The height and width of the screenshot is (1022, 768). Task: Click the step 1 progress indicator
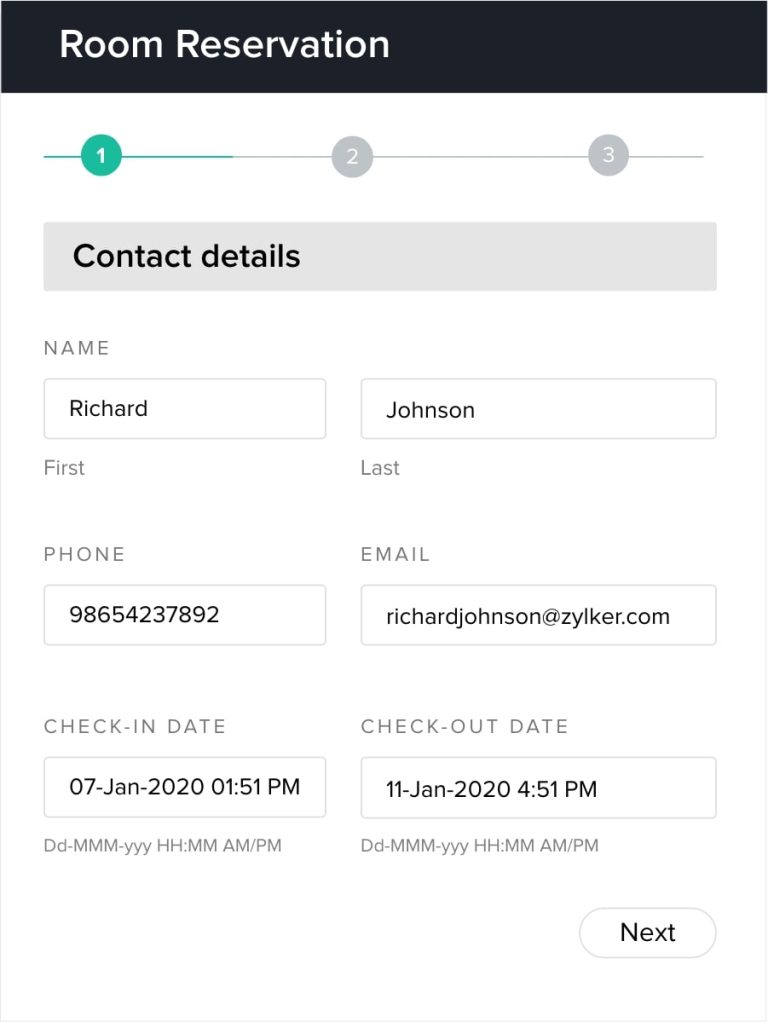pyautogui.click(x=101, y=156)
